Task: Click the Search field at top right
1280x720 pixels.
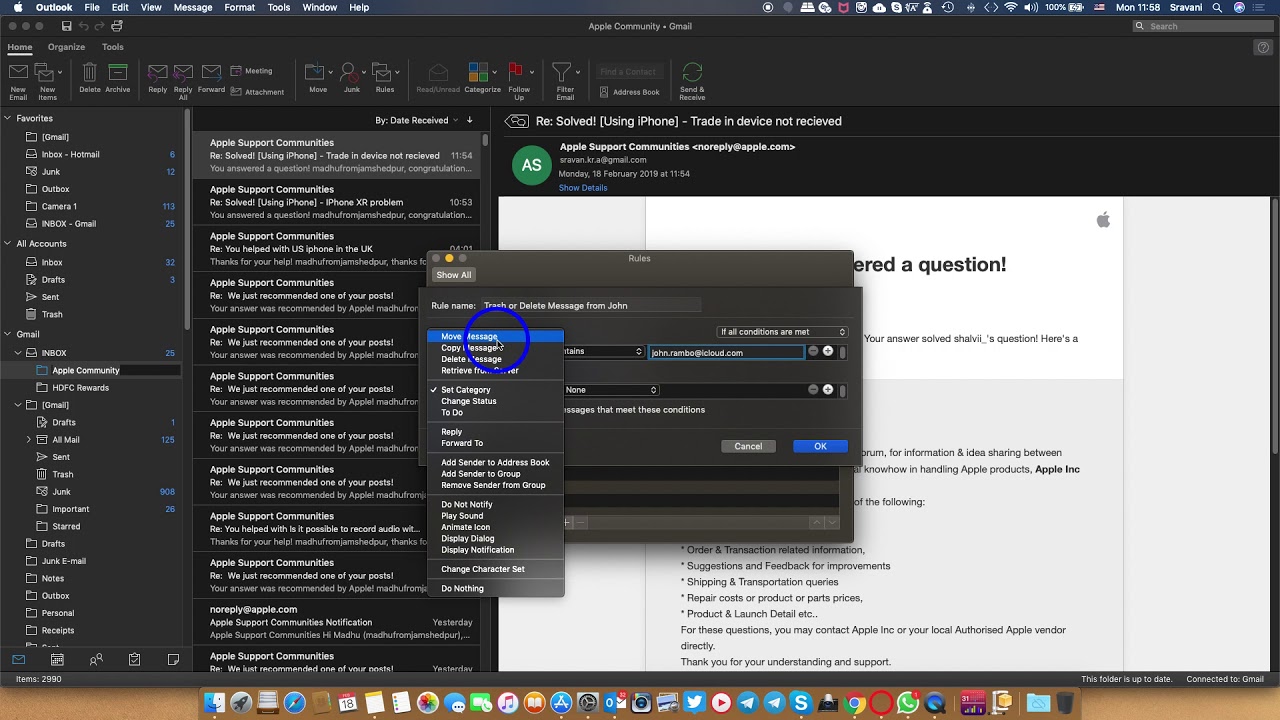Action: click(1202, 26)
